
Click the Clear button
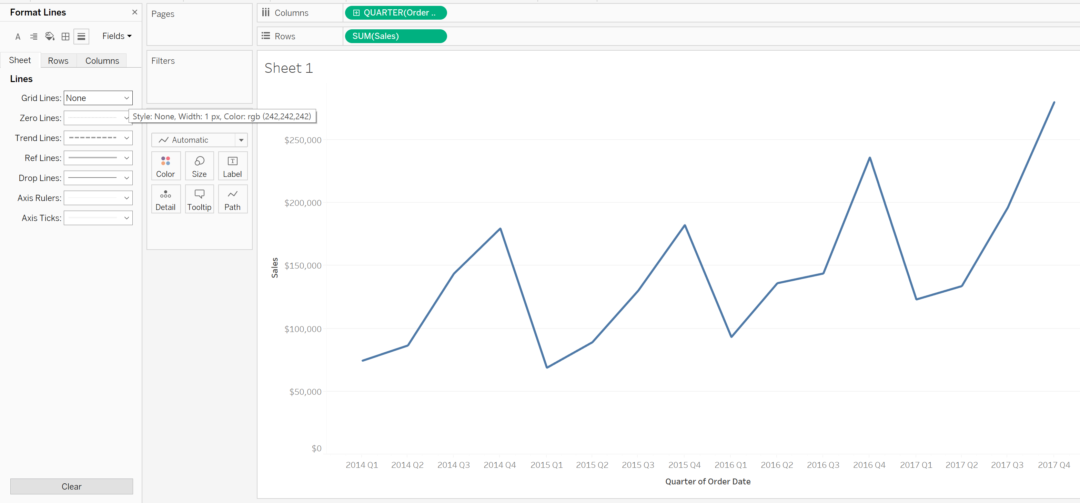pyautogui.click(x=72, y=486)
